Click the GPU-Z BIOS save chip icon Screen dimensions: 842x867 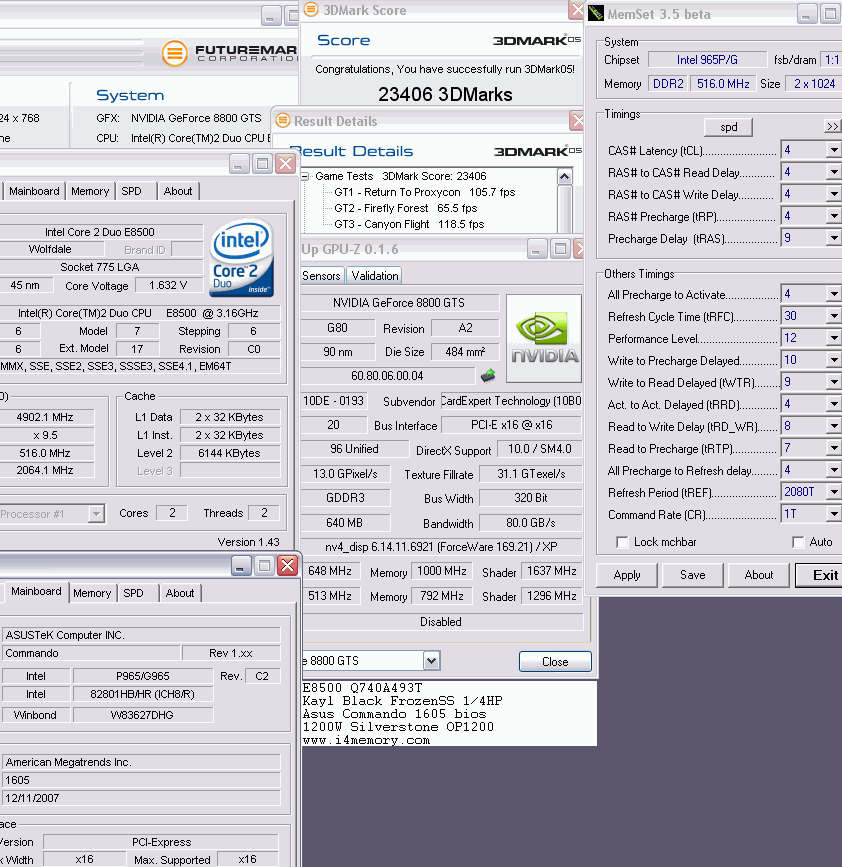pos(488,376)
